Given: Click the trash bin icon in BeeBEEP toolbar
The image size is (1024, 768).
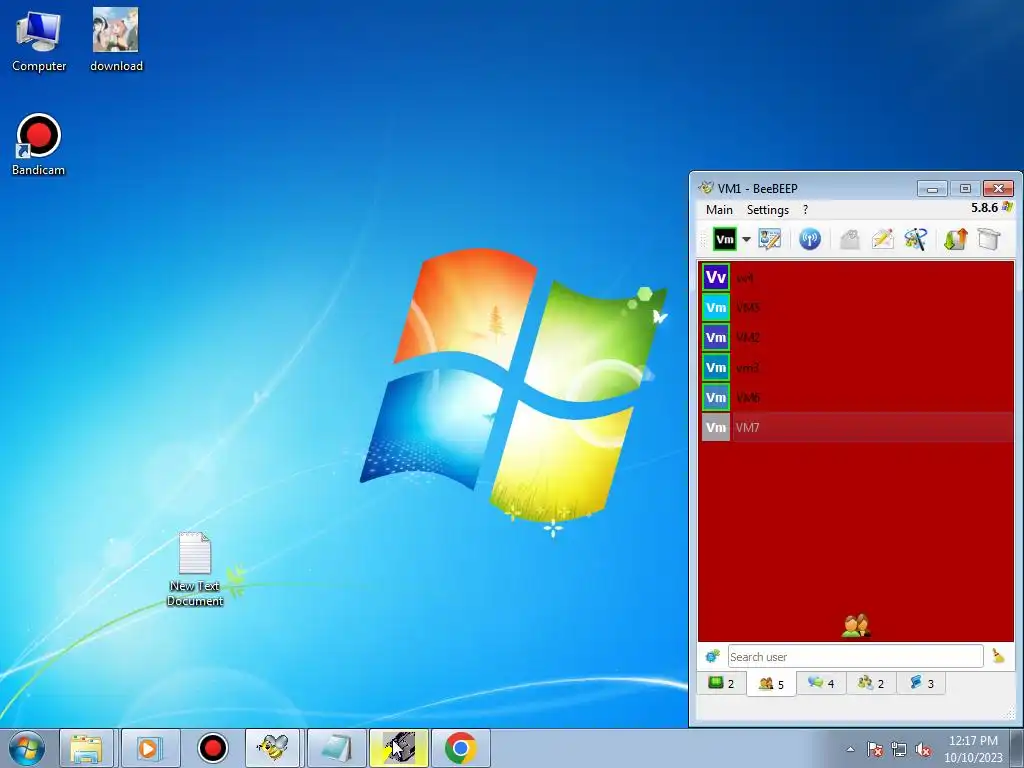Looking at the screenshot, I should (989, 239).
